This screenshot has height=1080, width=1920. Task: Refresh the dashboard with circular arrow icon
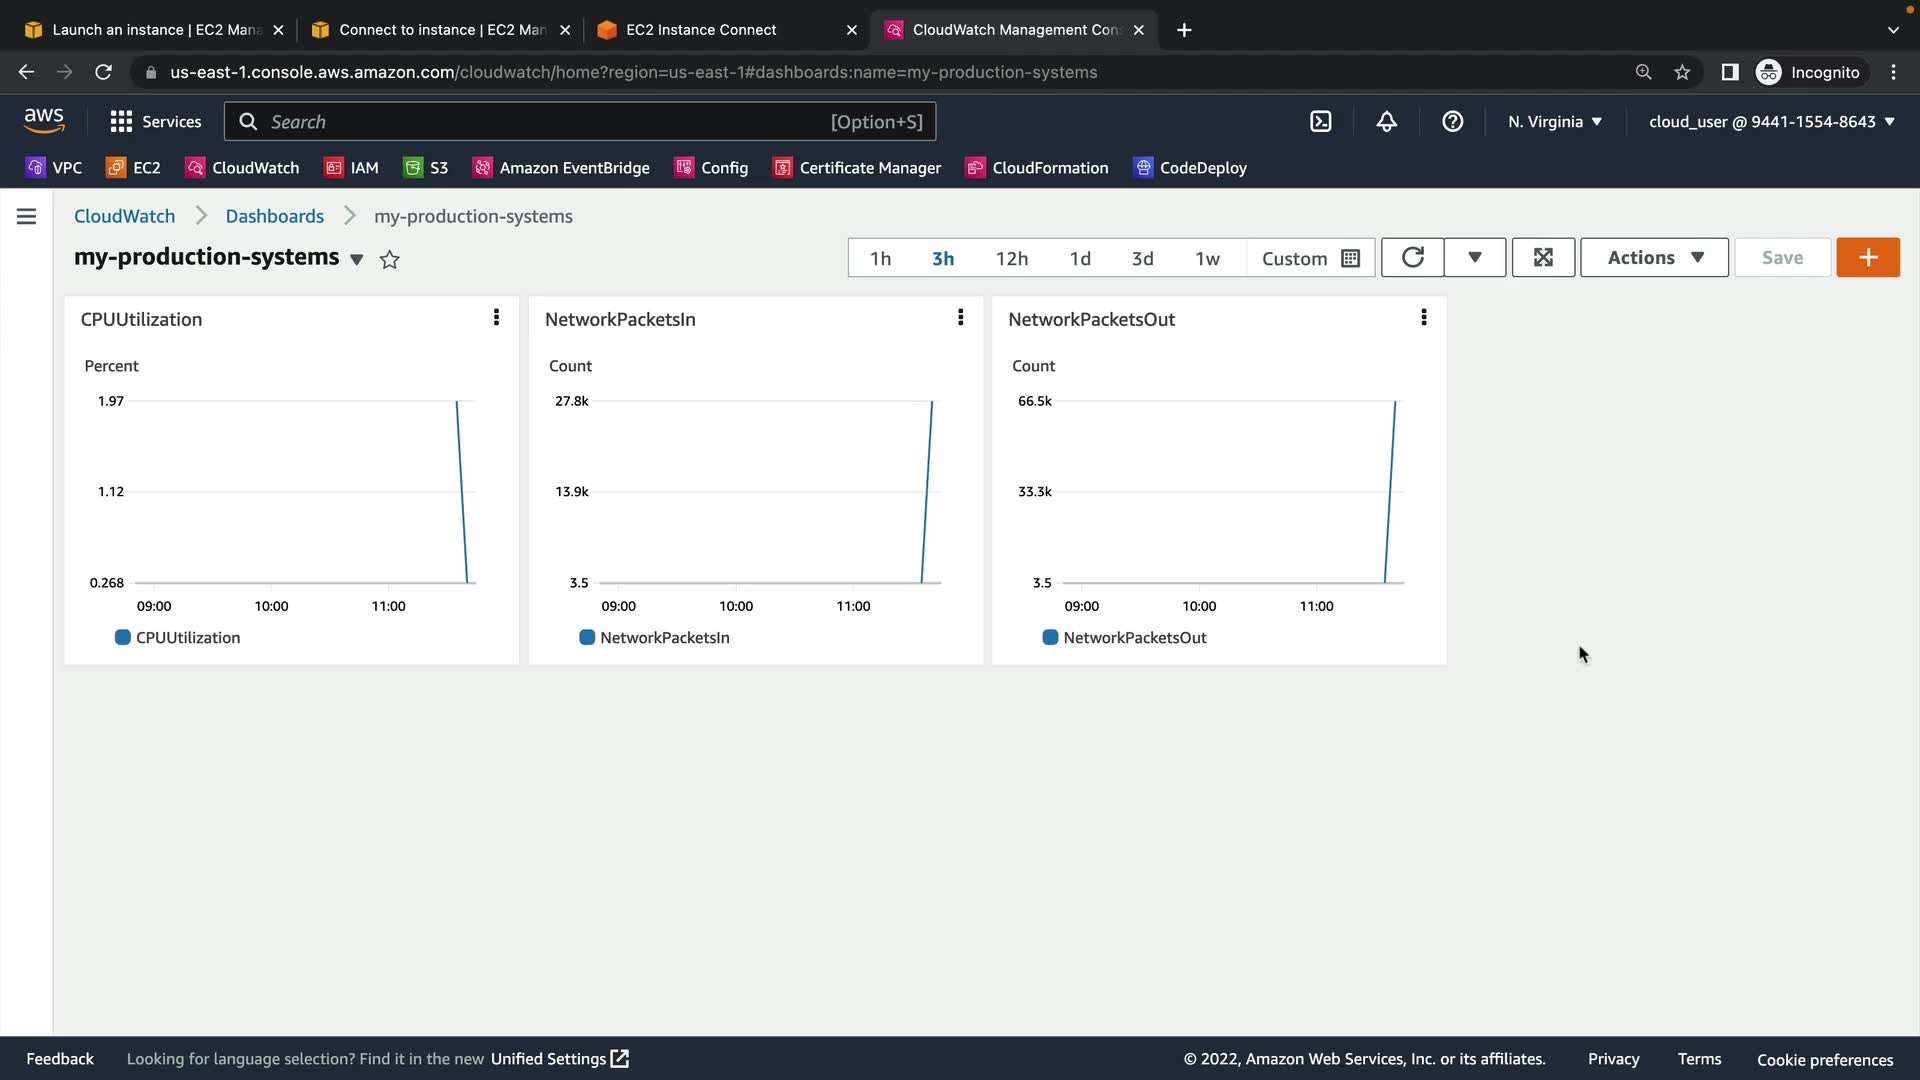tap(1412, 257)
